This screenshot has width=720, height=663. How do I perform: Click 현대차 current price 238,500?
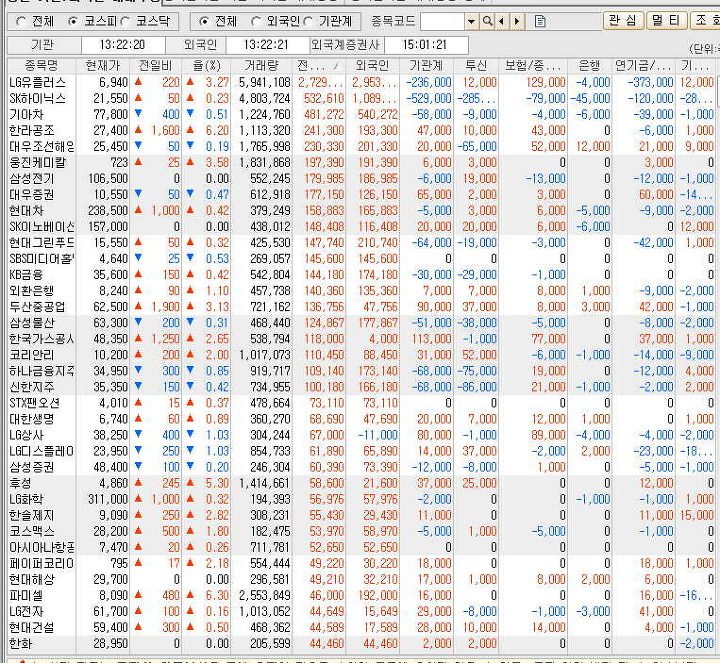coord(108,211)
